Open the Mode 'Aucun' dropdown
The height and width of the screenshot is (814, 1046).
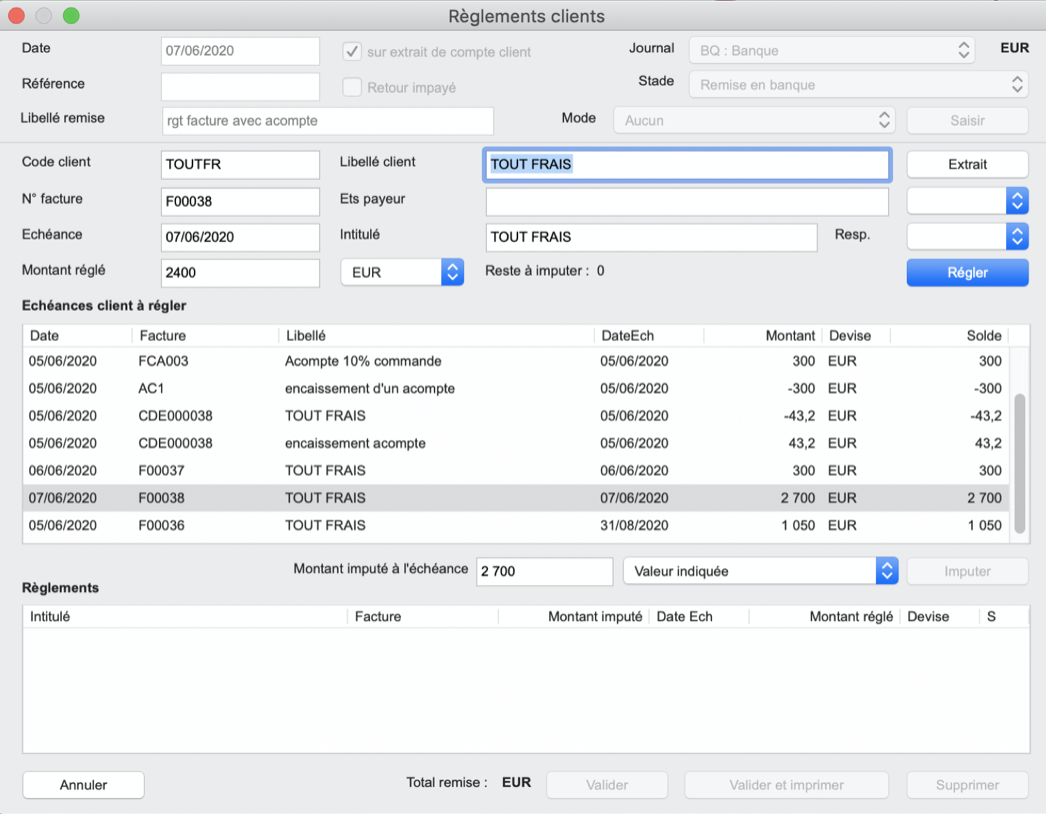tap(754, 120)
